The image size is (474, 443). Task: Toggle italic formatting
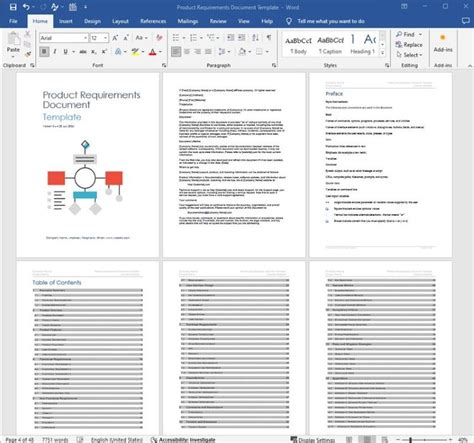[x=55, y=52]
